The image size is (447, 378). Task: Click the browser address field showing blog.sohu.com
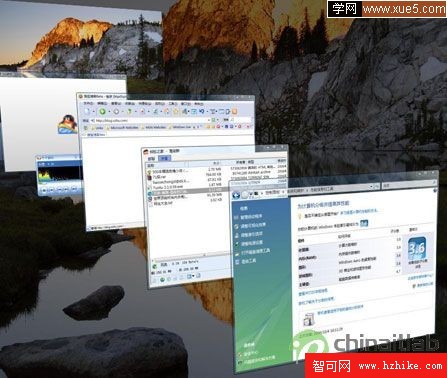152,120
